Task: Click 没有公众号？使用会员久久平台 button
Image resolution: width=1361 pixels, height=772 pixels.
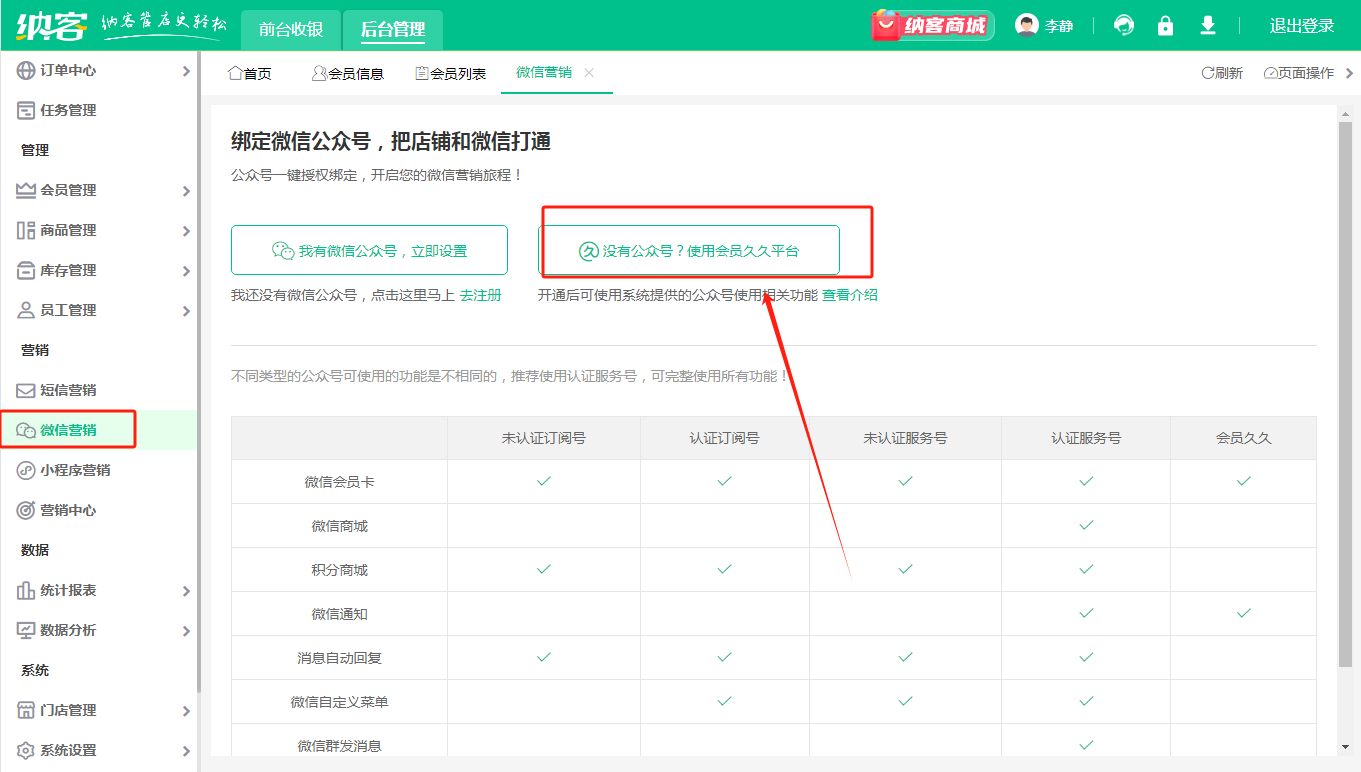Action: pos(689,250)
